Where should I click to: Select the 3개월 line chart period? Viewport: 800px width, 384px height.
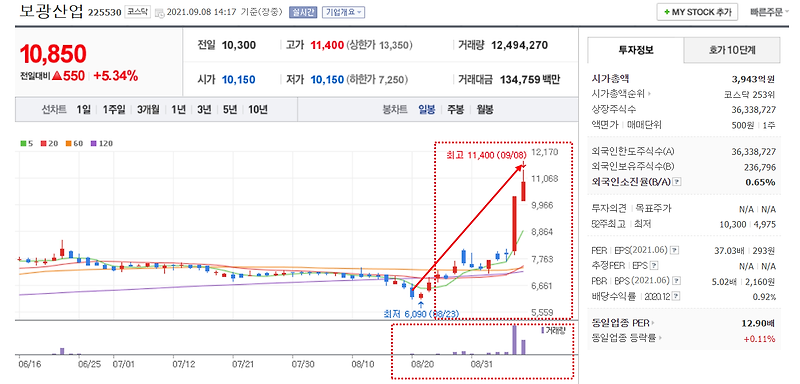pos(148,110)
